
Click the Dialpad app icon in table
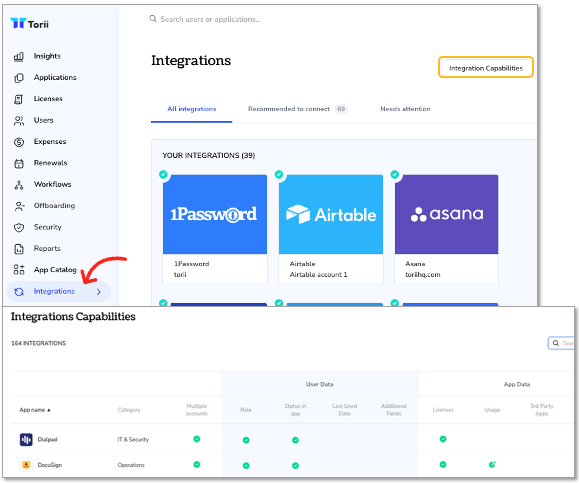click(26, 439)
